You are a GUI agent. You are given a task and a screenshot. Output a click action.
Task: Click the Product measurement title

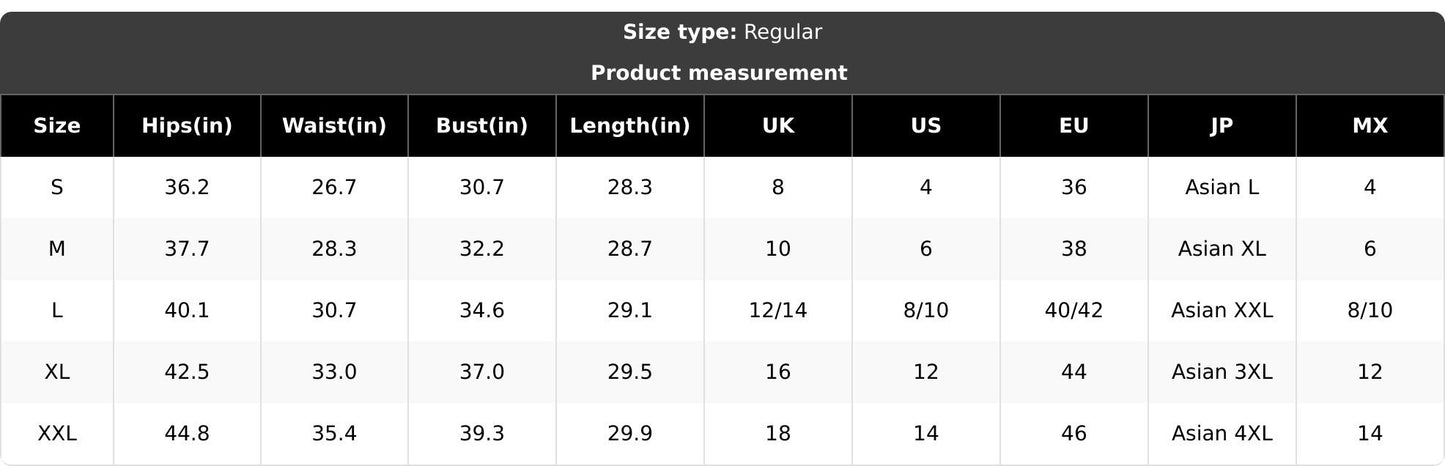point(719,73)
